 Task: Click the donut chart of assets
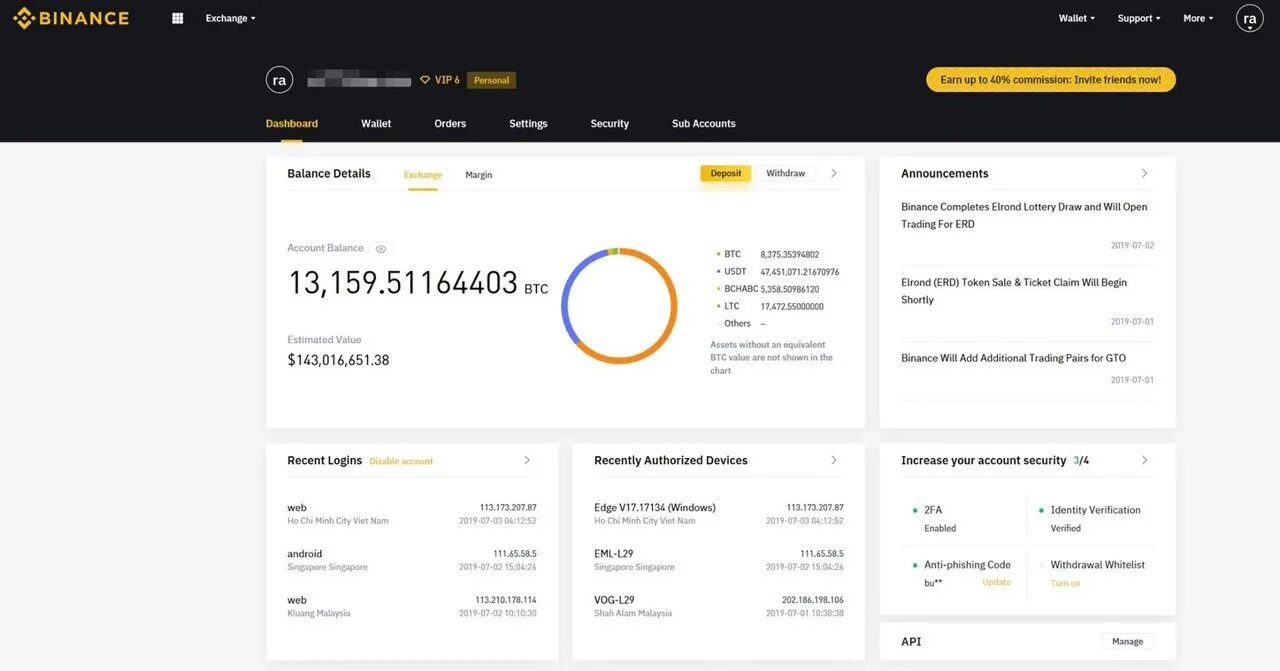point(619,305)
